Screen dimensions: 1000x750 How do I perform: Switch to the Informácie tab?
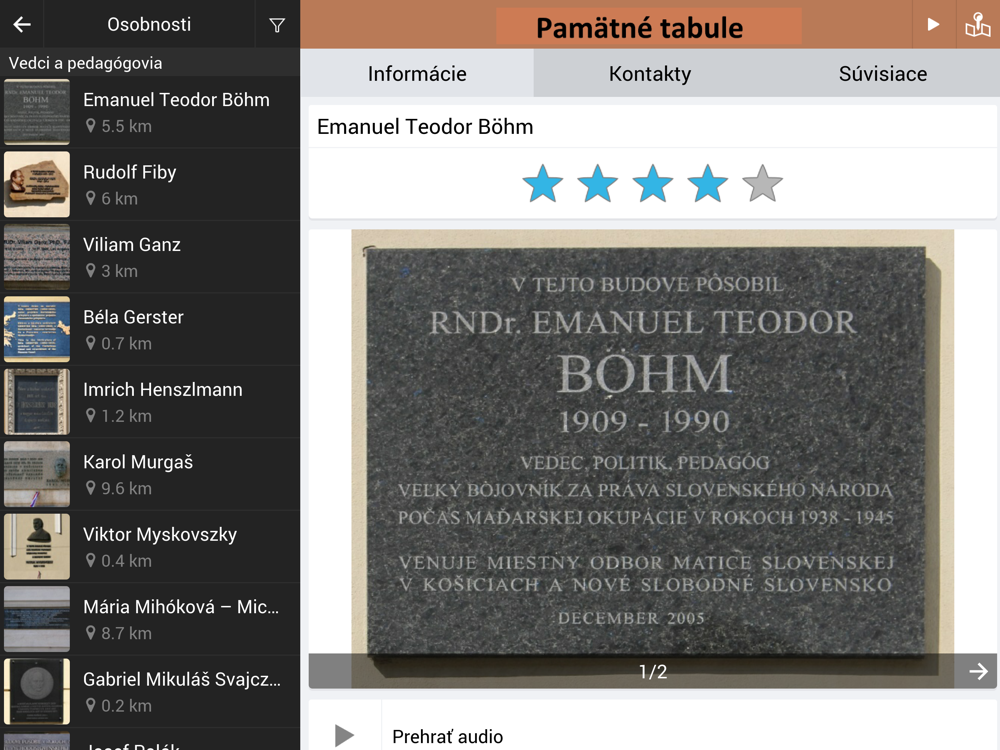pyautogui.click(x=417, y=73)
